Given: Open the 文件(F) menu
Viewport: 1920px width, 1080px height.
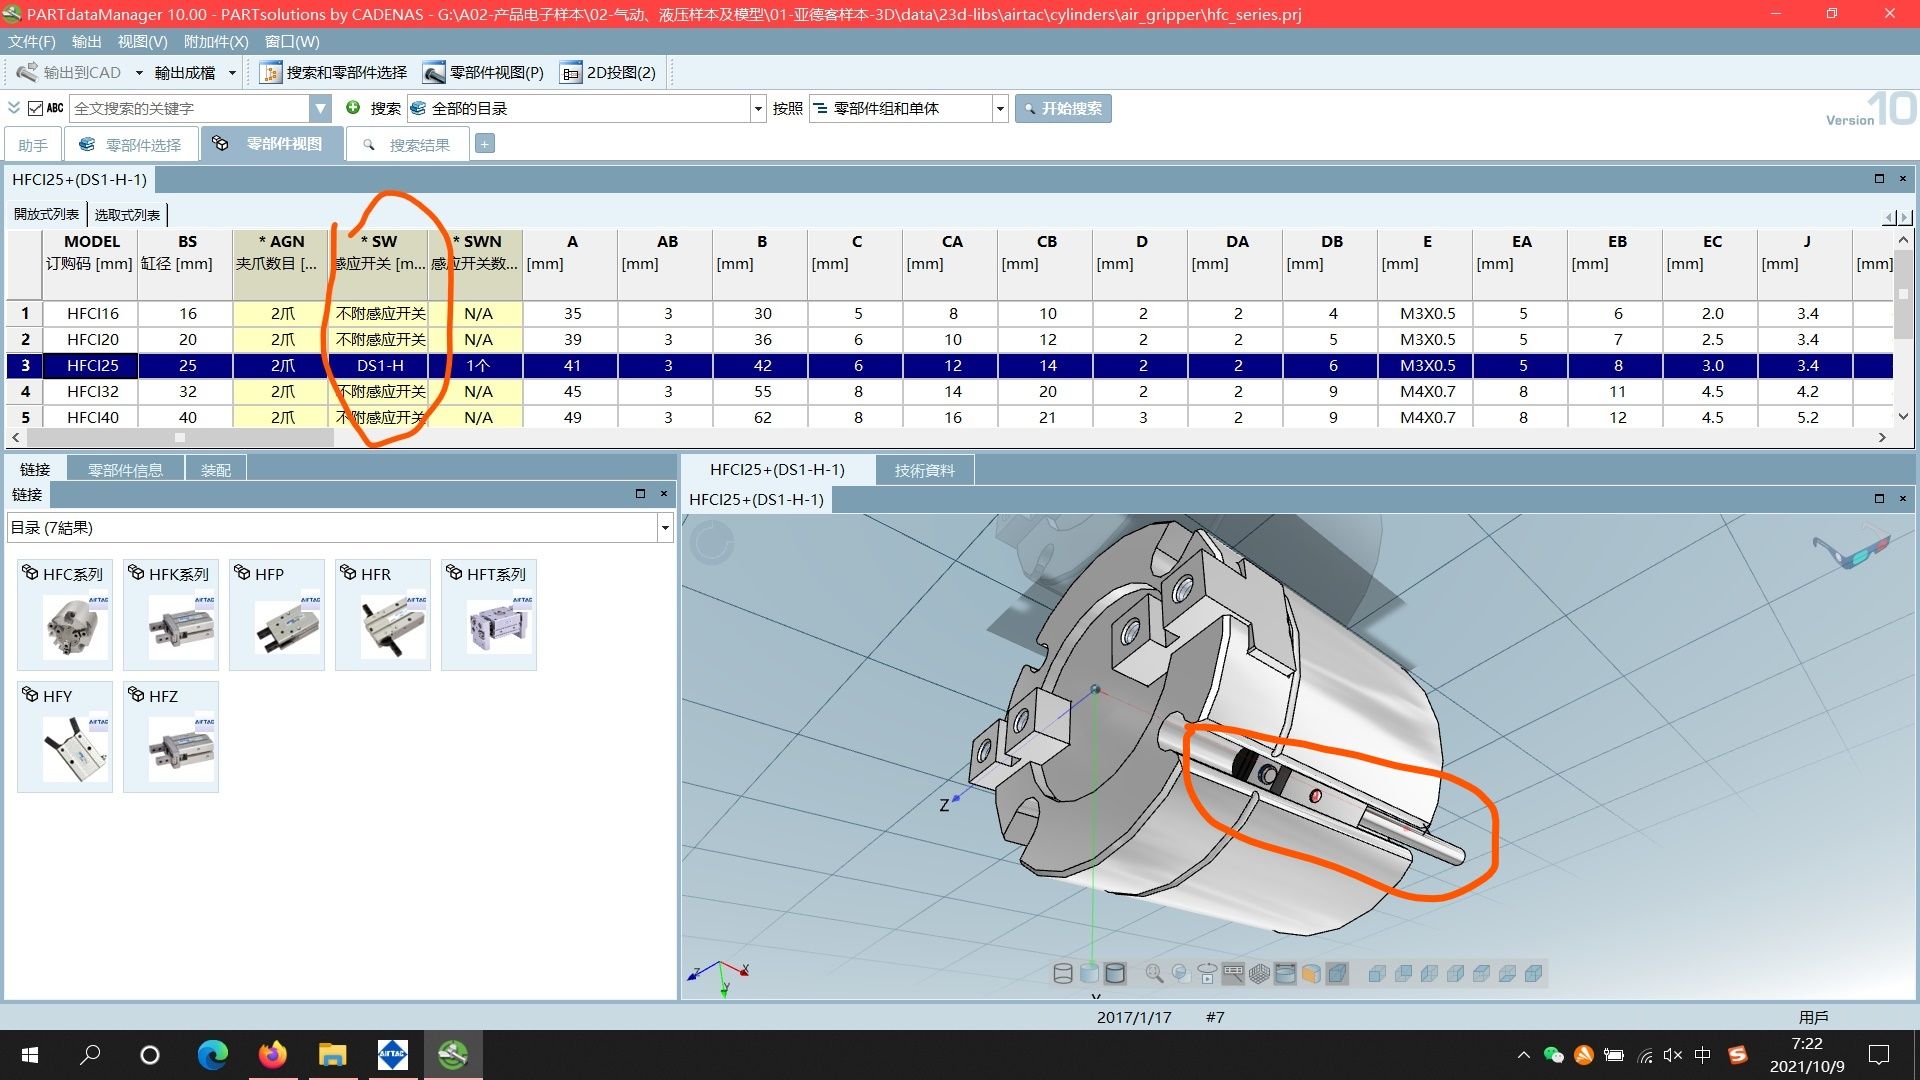Looking at the screenshot, I should pos(32,41).
